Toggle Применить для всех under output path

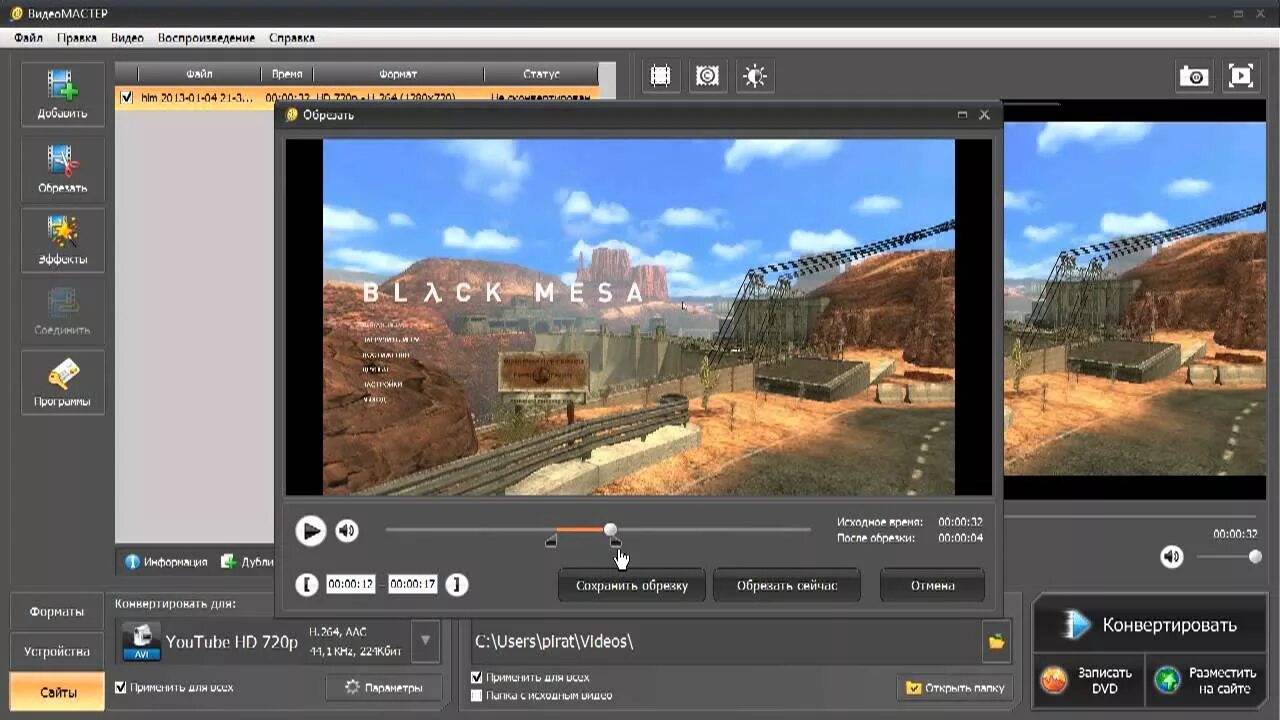477,677
